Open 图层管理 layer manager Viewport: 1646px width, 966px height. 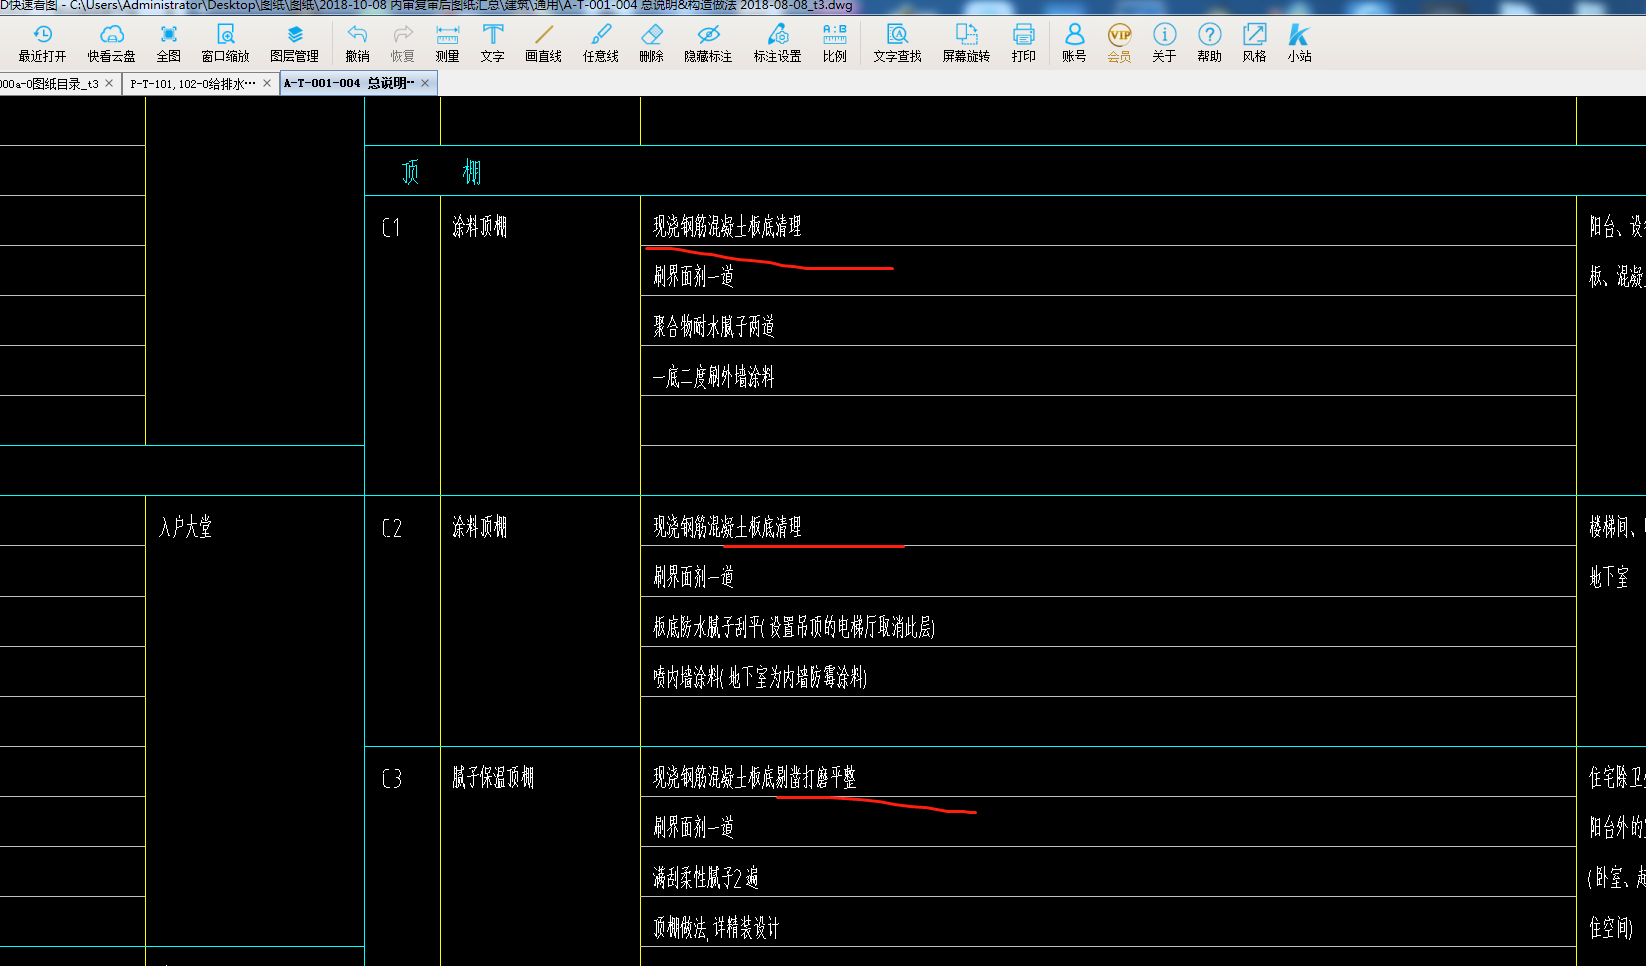pyautogui.click(x=294, y=44)
